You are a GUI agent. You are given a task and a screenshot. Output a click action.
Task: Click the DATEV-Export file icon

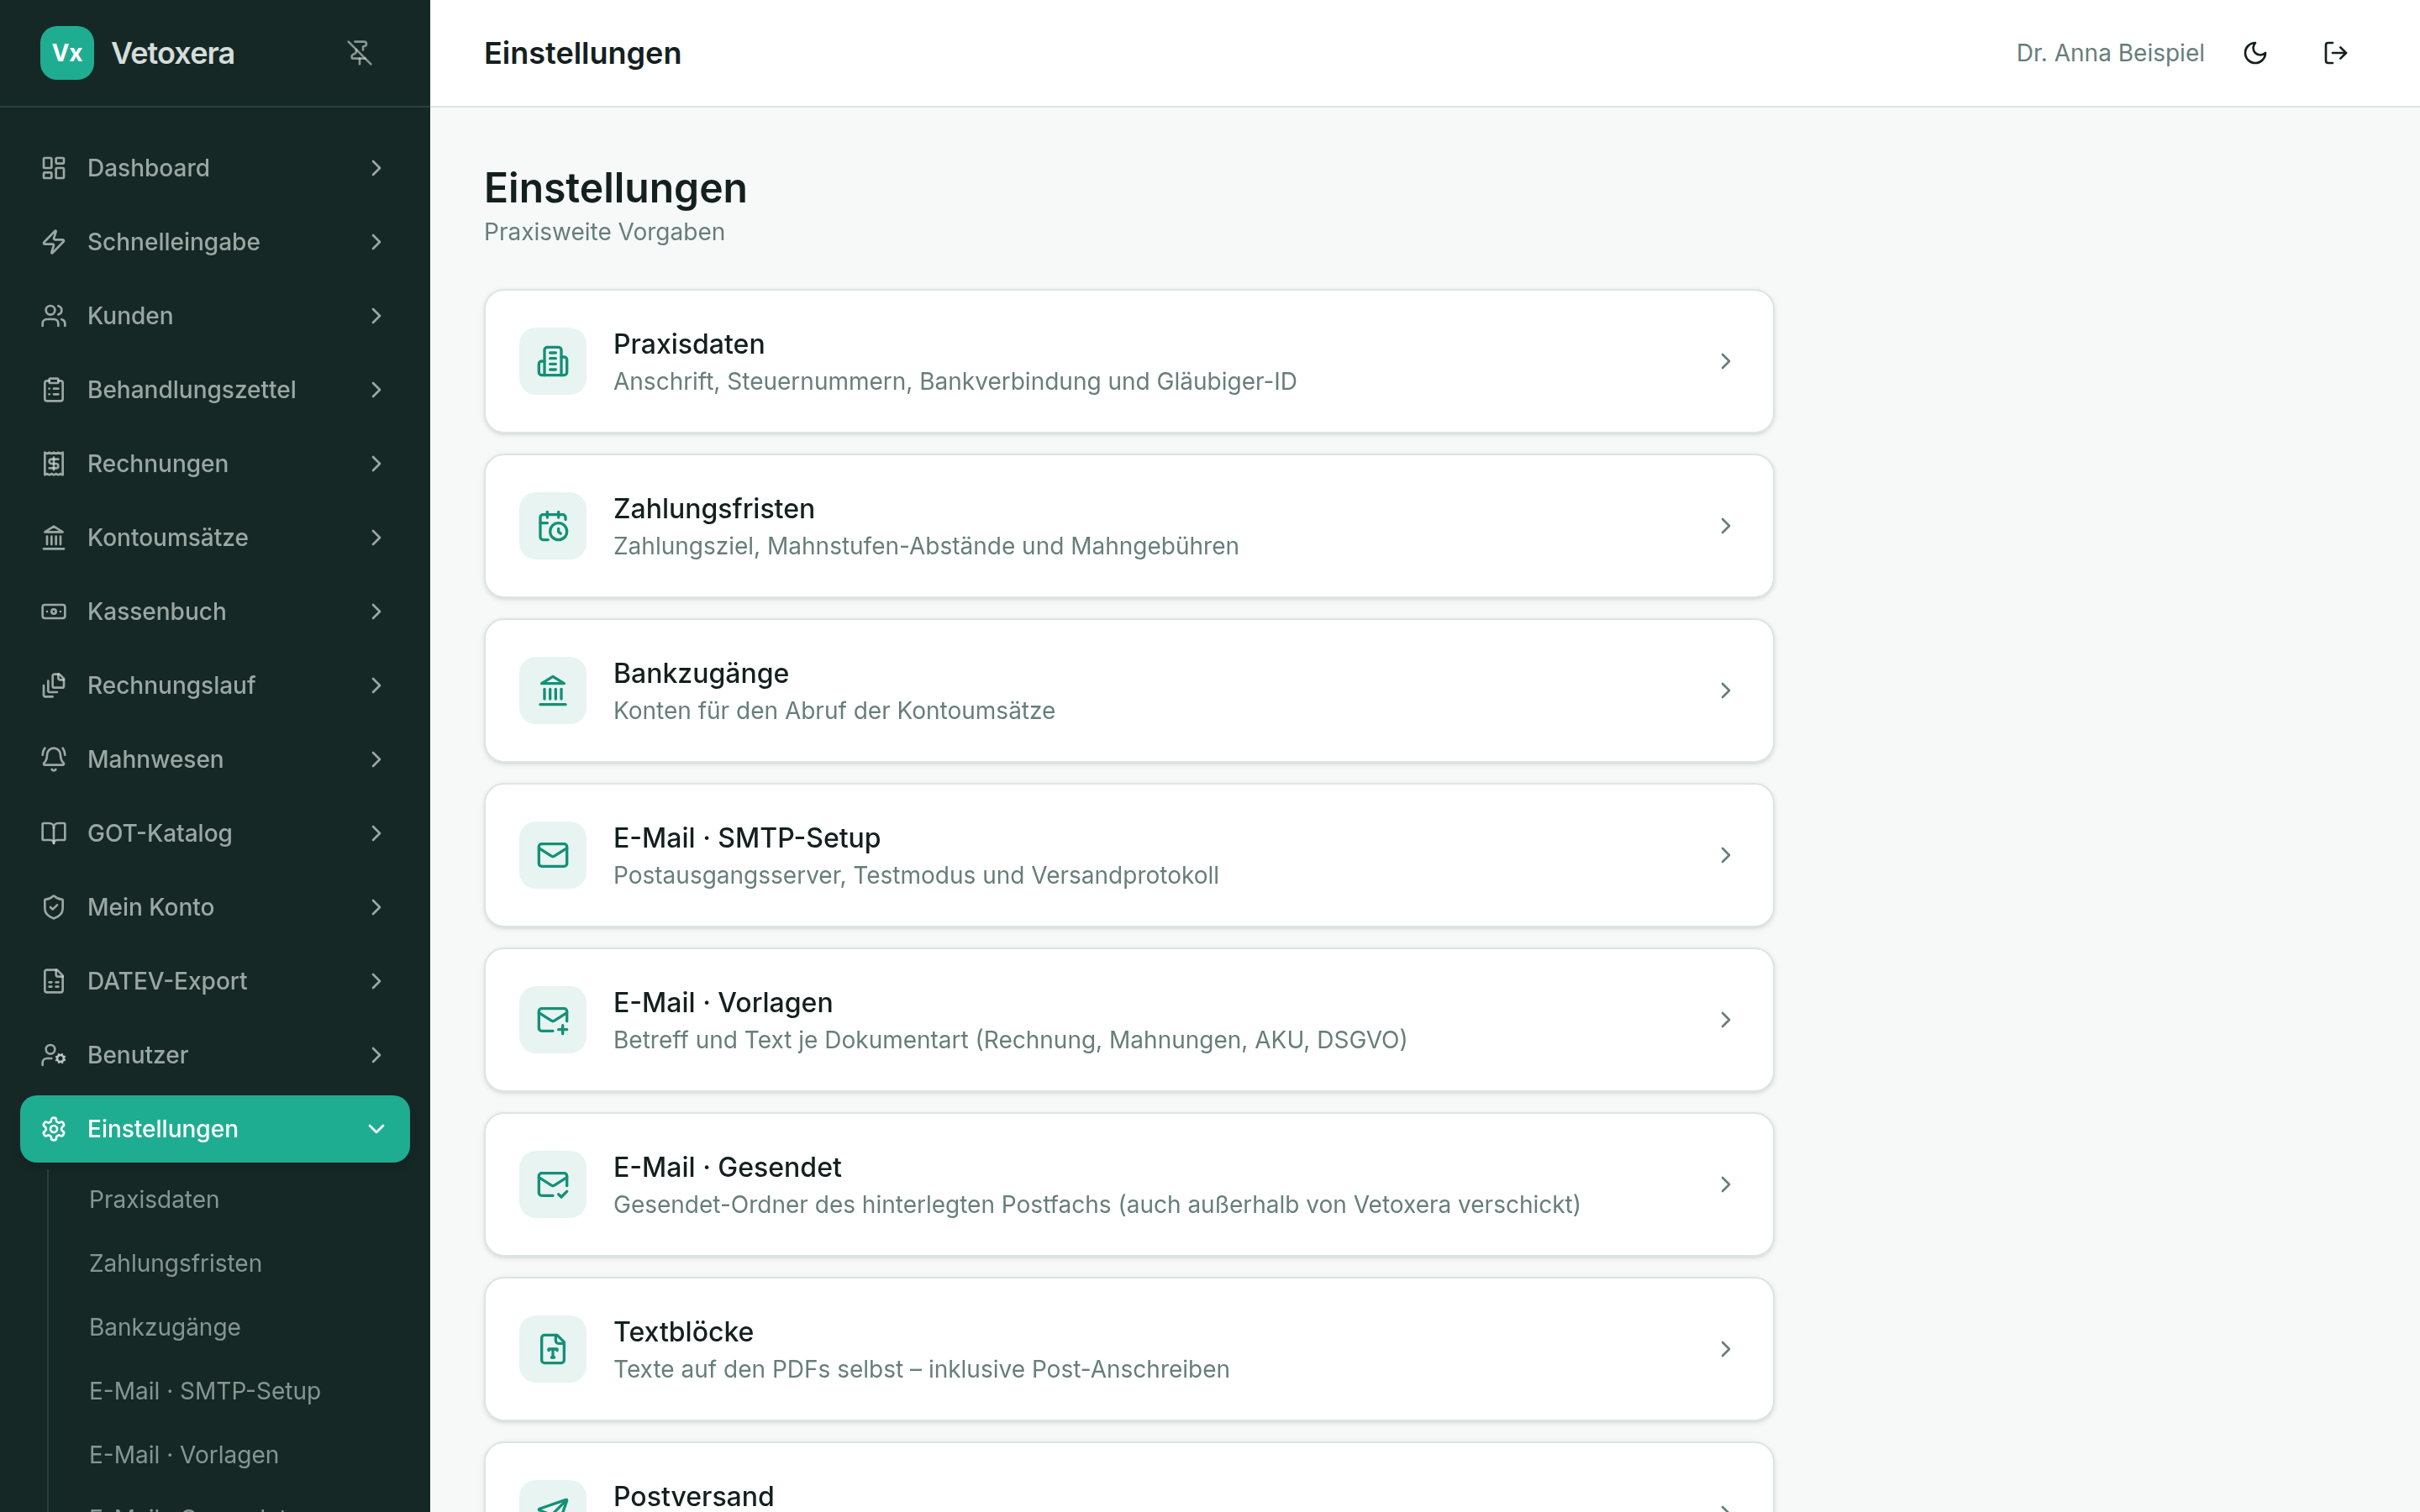pyautogui.click(x=54, y=982)
